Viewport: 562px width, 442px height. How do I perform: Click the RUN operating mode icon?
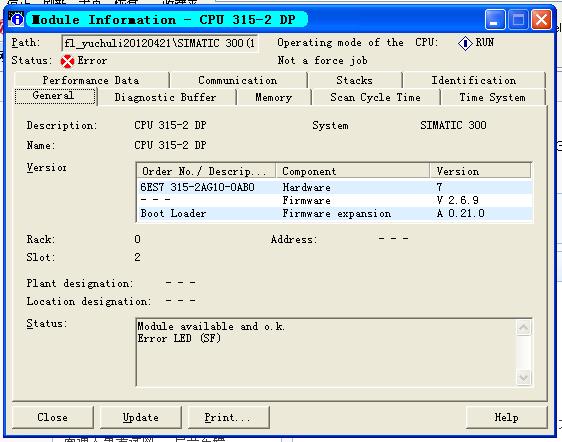point(465,43)
